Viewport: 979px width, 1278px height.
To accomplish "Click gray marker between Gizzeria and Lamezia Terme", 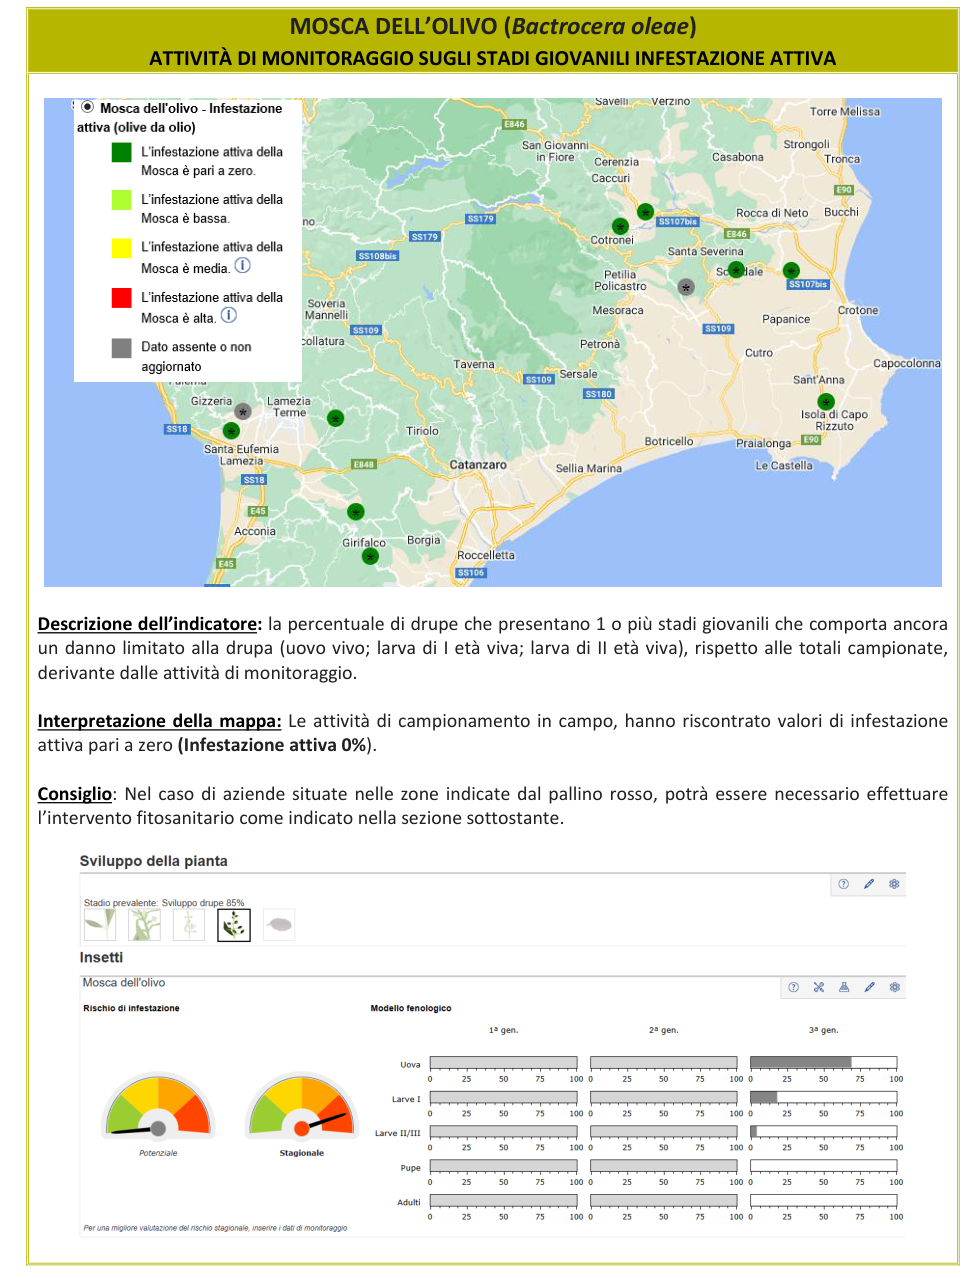I will (242, 411).
